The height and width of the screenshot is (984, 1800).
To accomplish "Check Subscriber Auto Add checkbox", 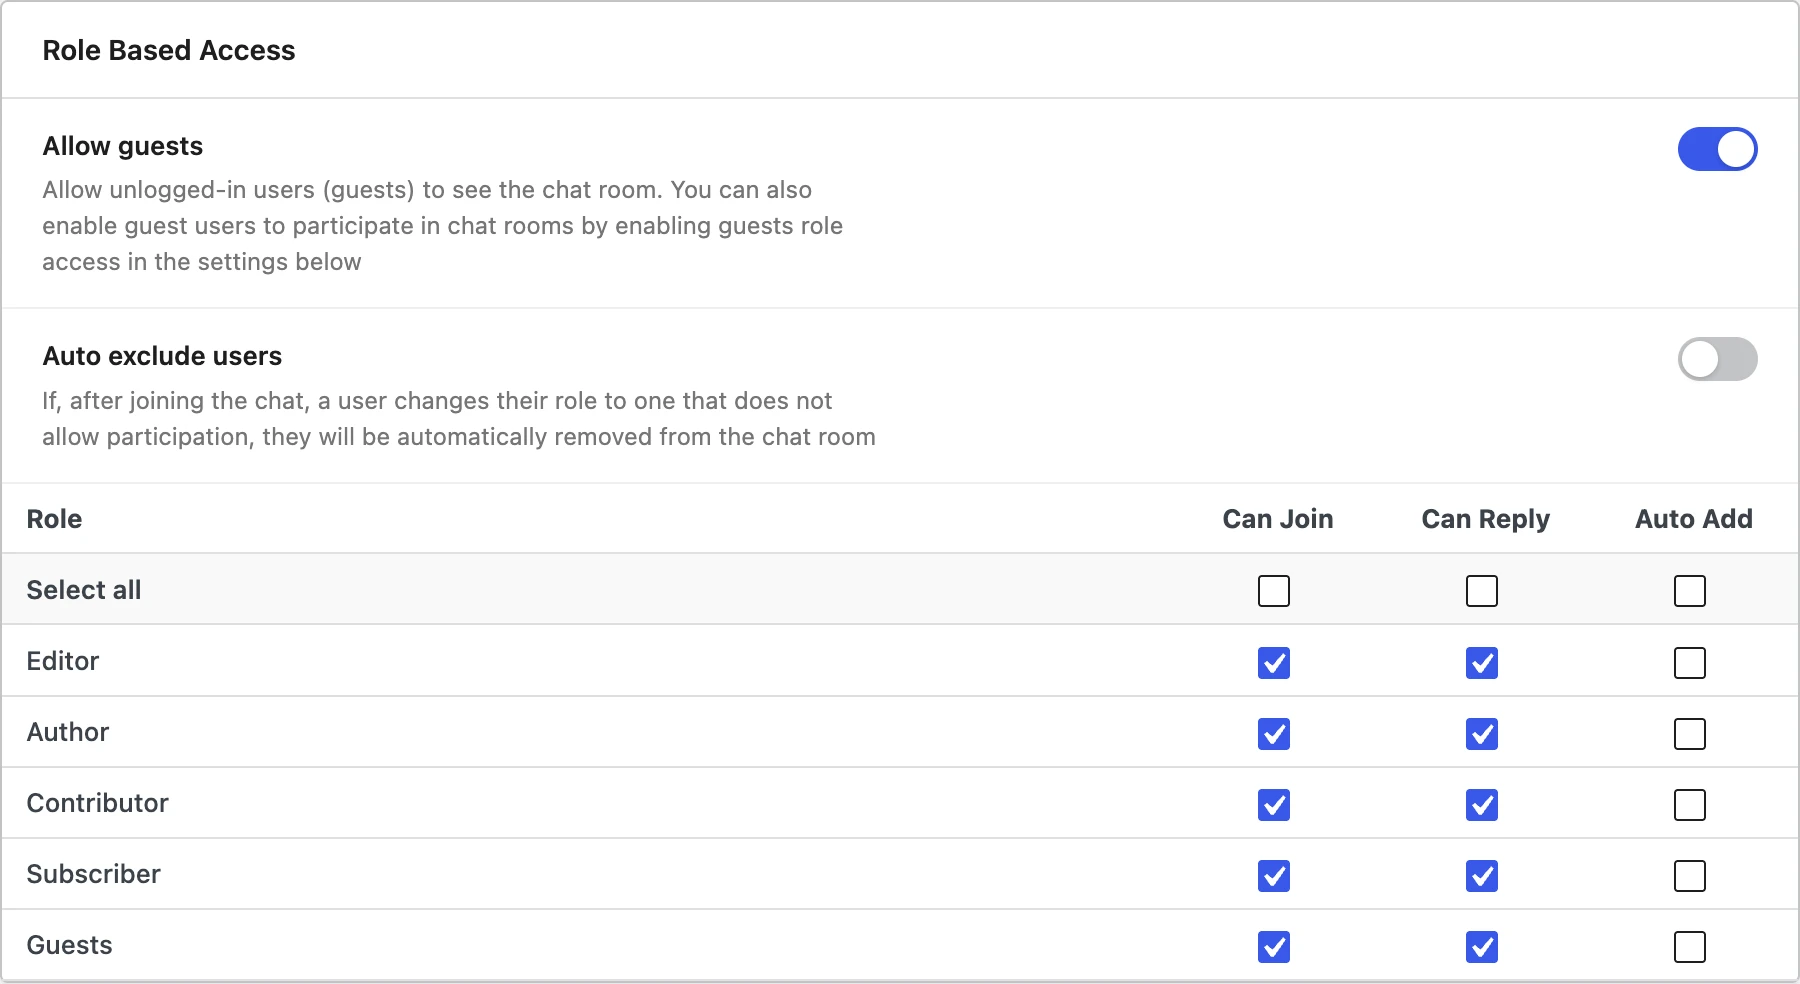I will pyautogui.click(x=1690, y=876).
